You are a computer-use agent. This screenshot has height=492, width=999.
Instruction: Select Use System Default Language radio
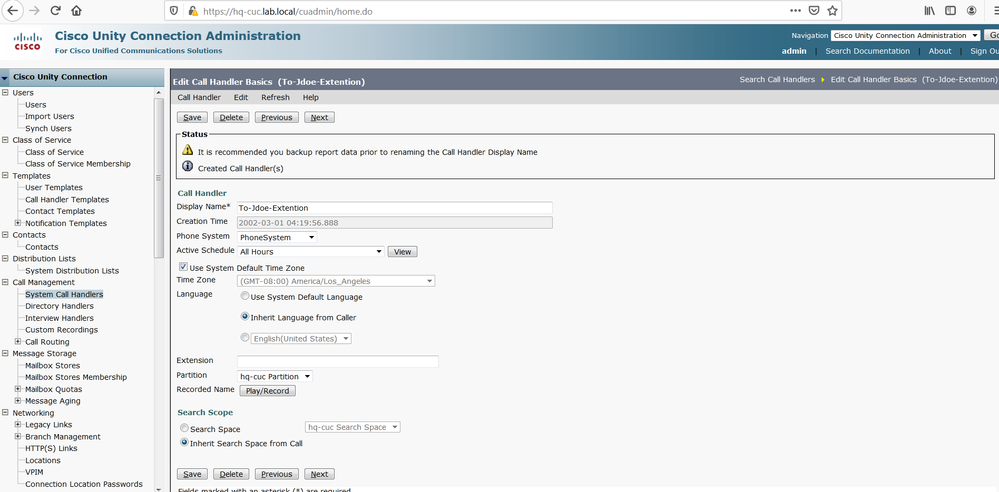click(245, 296)
